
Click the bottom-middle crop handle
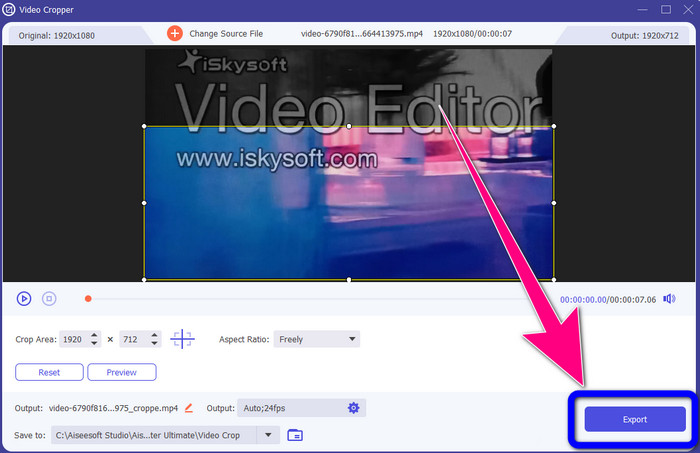(349, 280)
